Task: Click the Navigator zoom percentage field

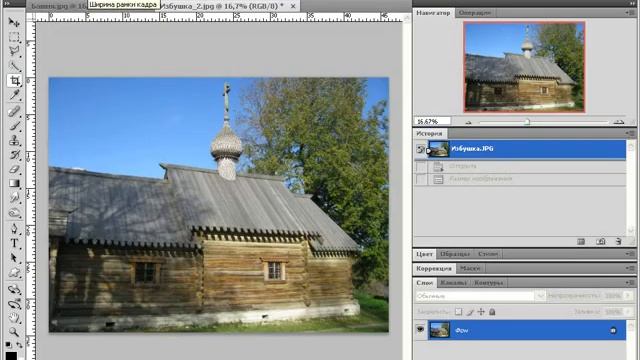Action: [432, 122]
